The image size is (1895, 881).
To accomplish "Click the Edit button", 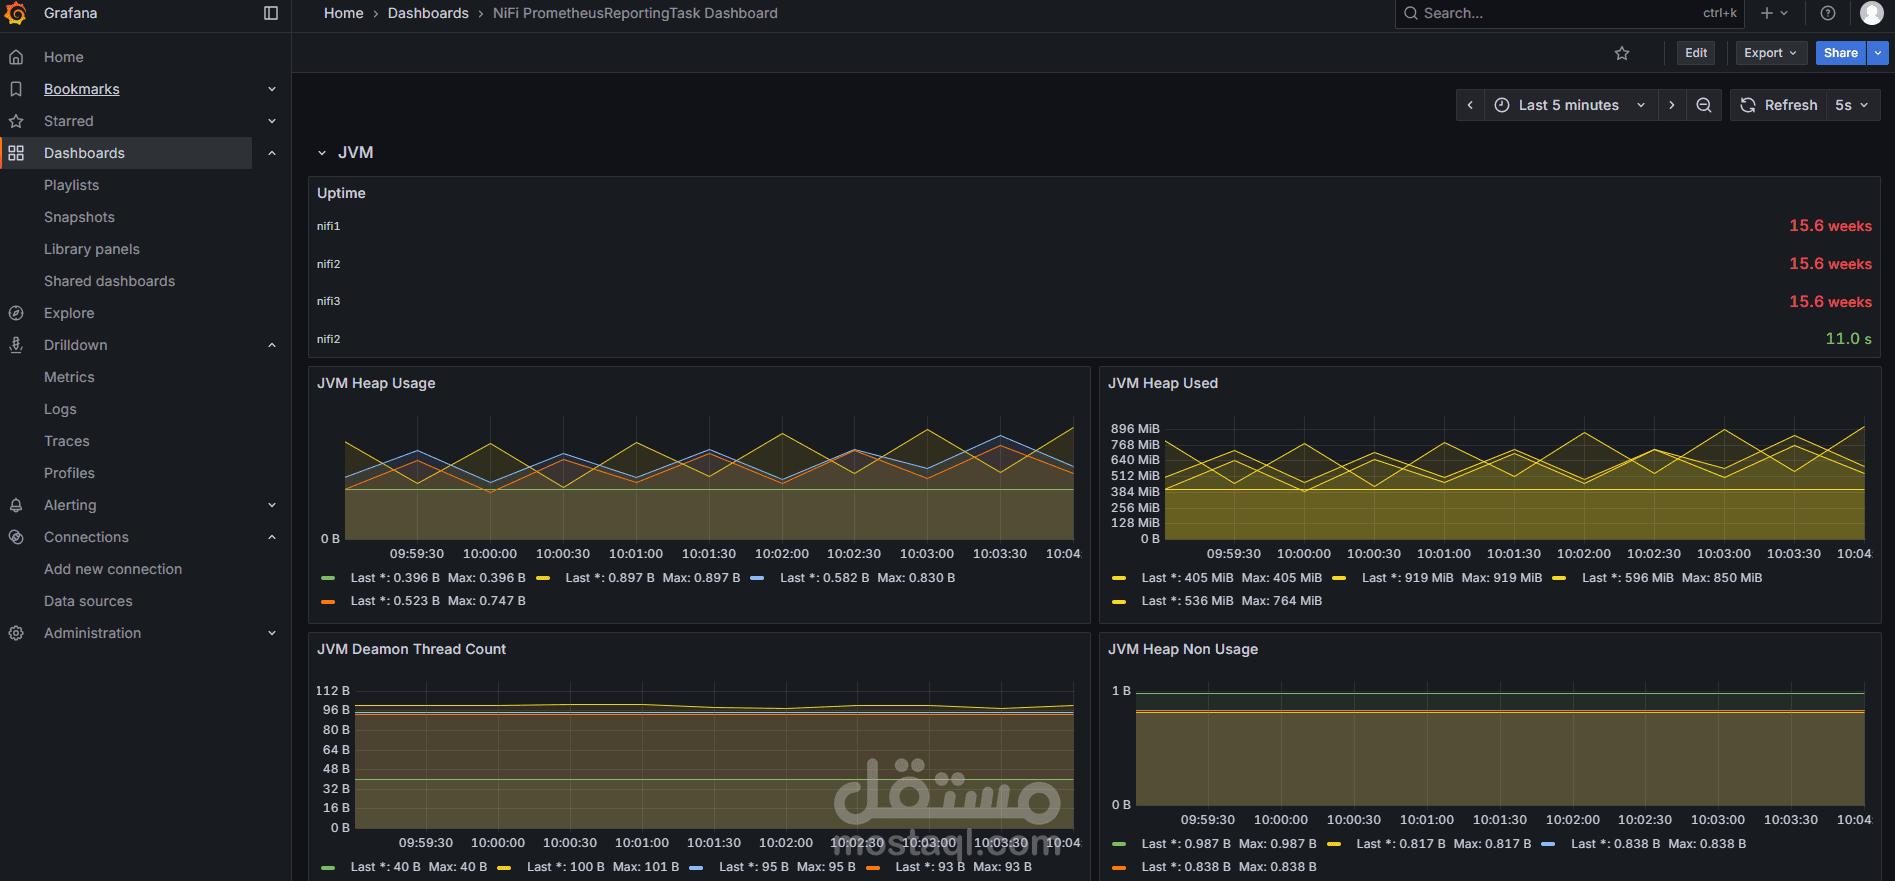I will pyautogui.click(x=1696, y=53).
